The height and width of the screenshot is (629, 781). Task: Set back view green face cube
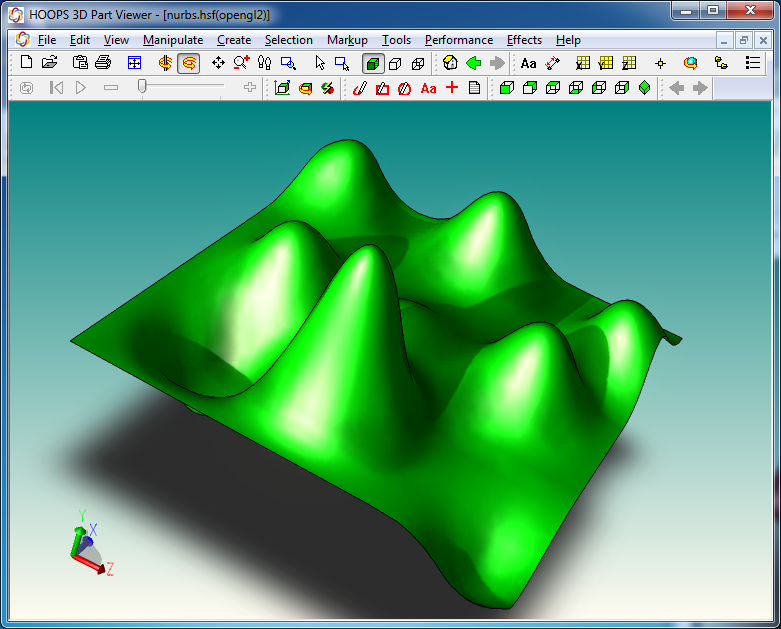[553, 88]
